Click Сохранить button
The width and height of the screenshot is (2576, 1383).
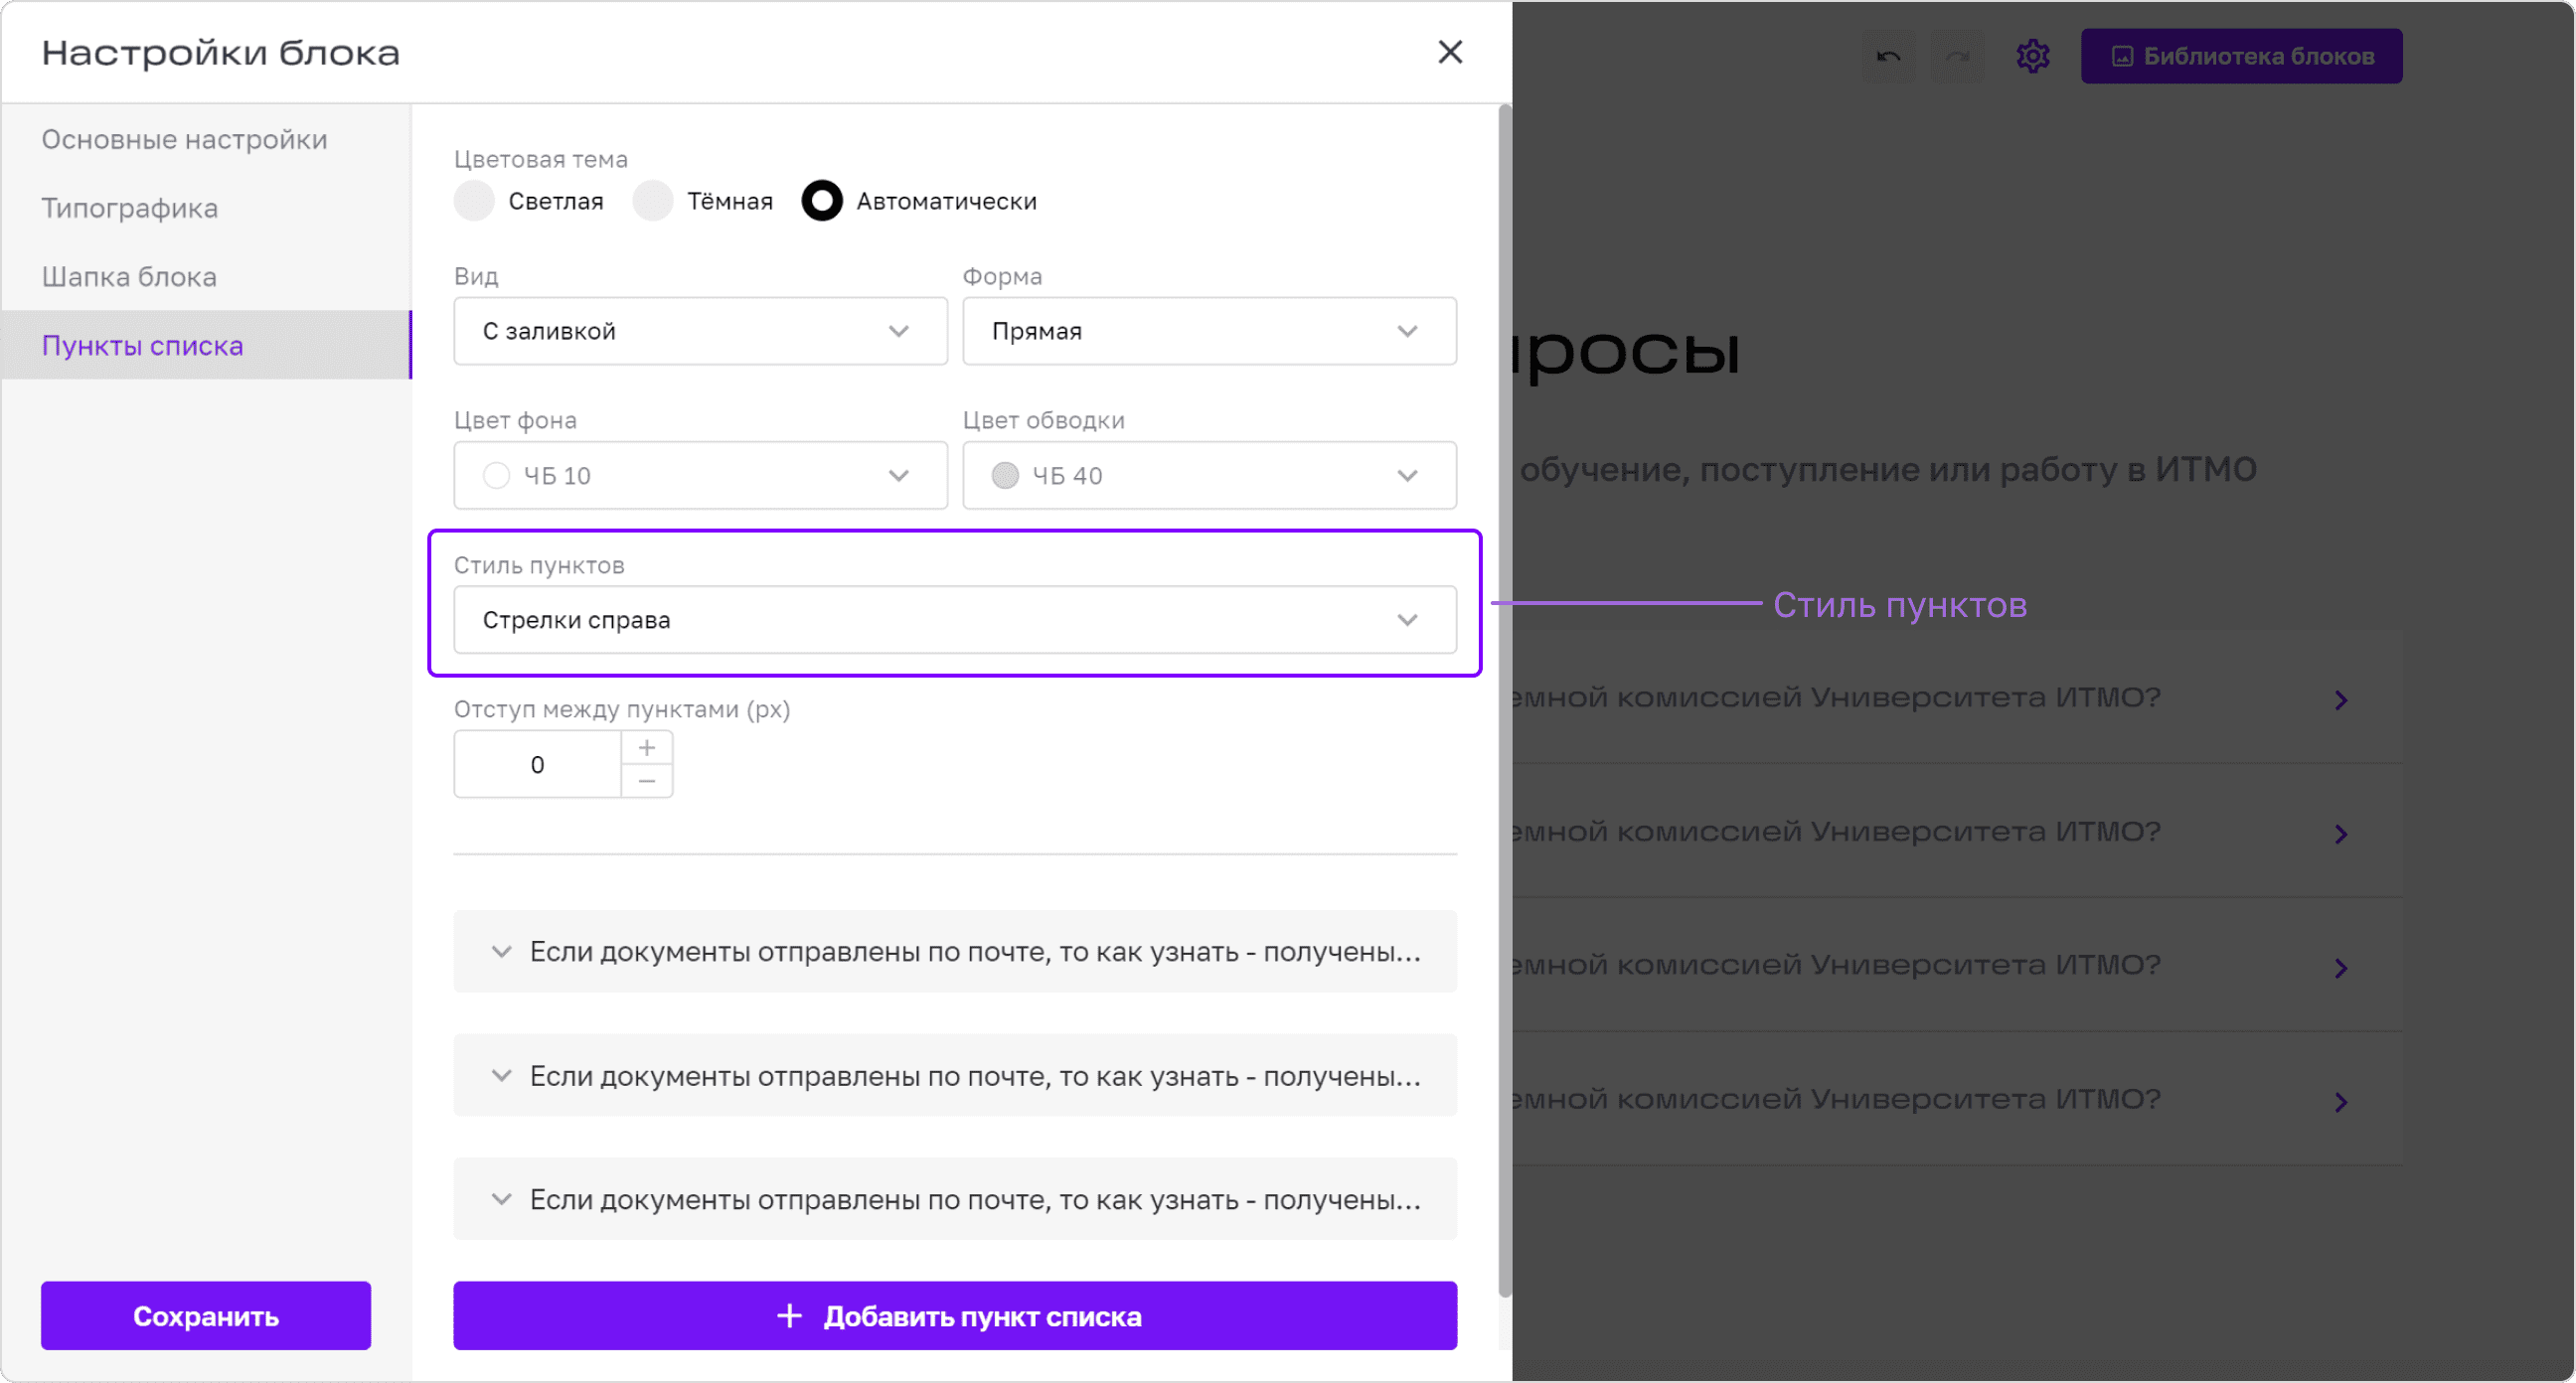pos(206,1316)
